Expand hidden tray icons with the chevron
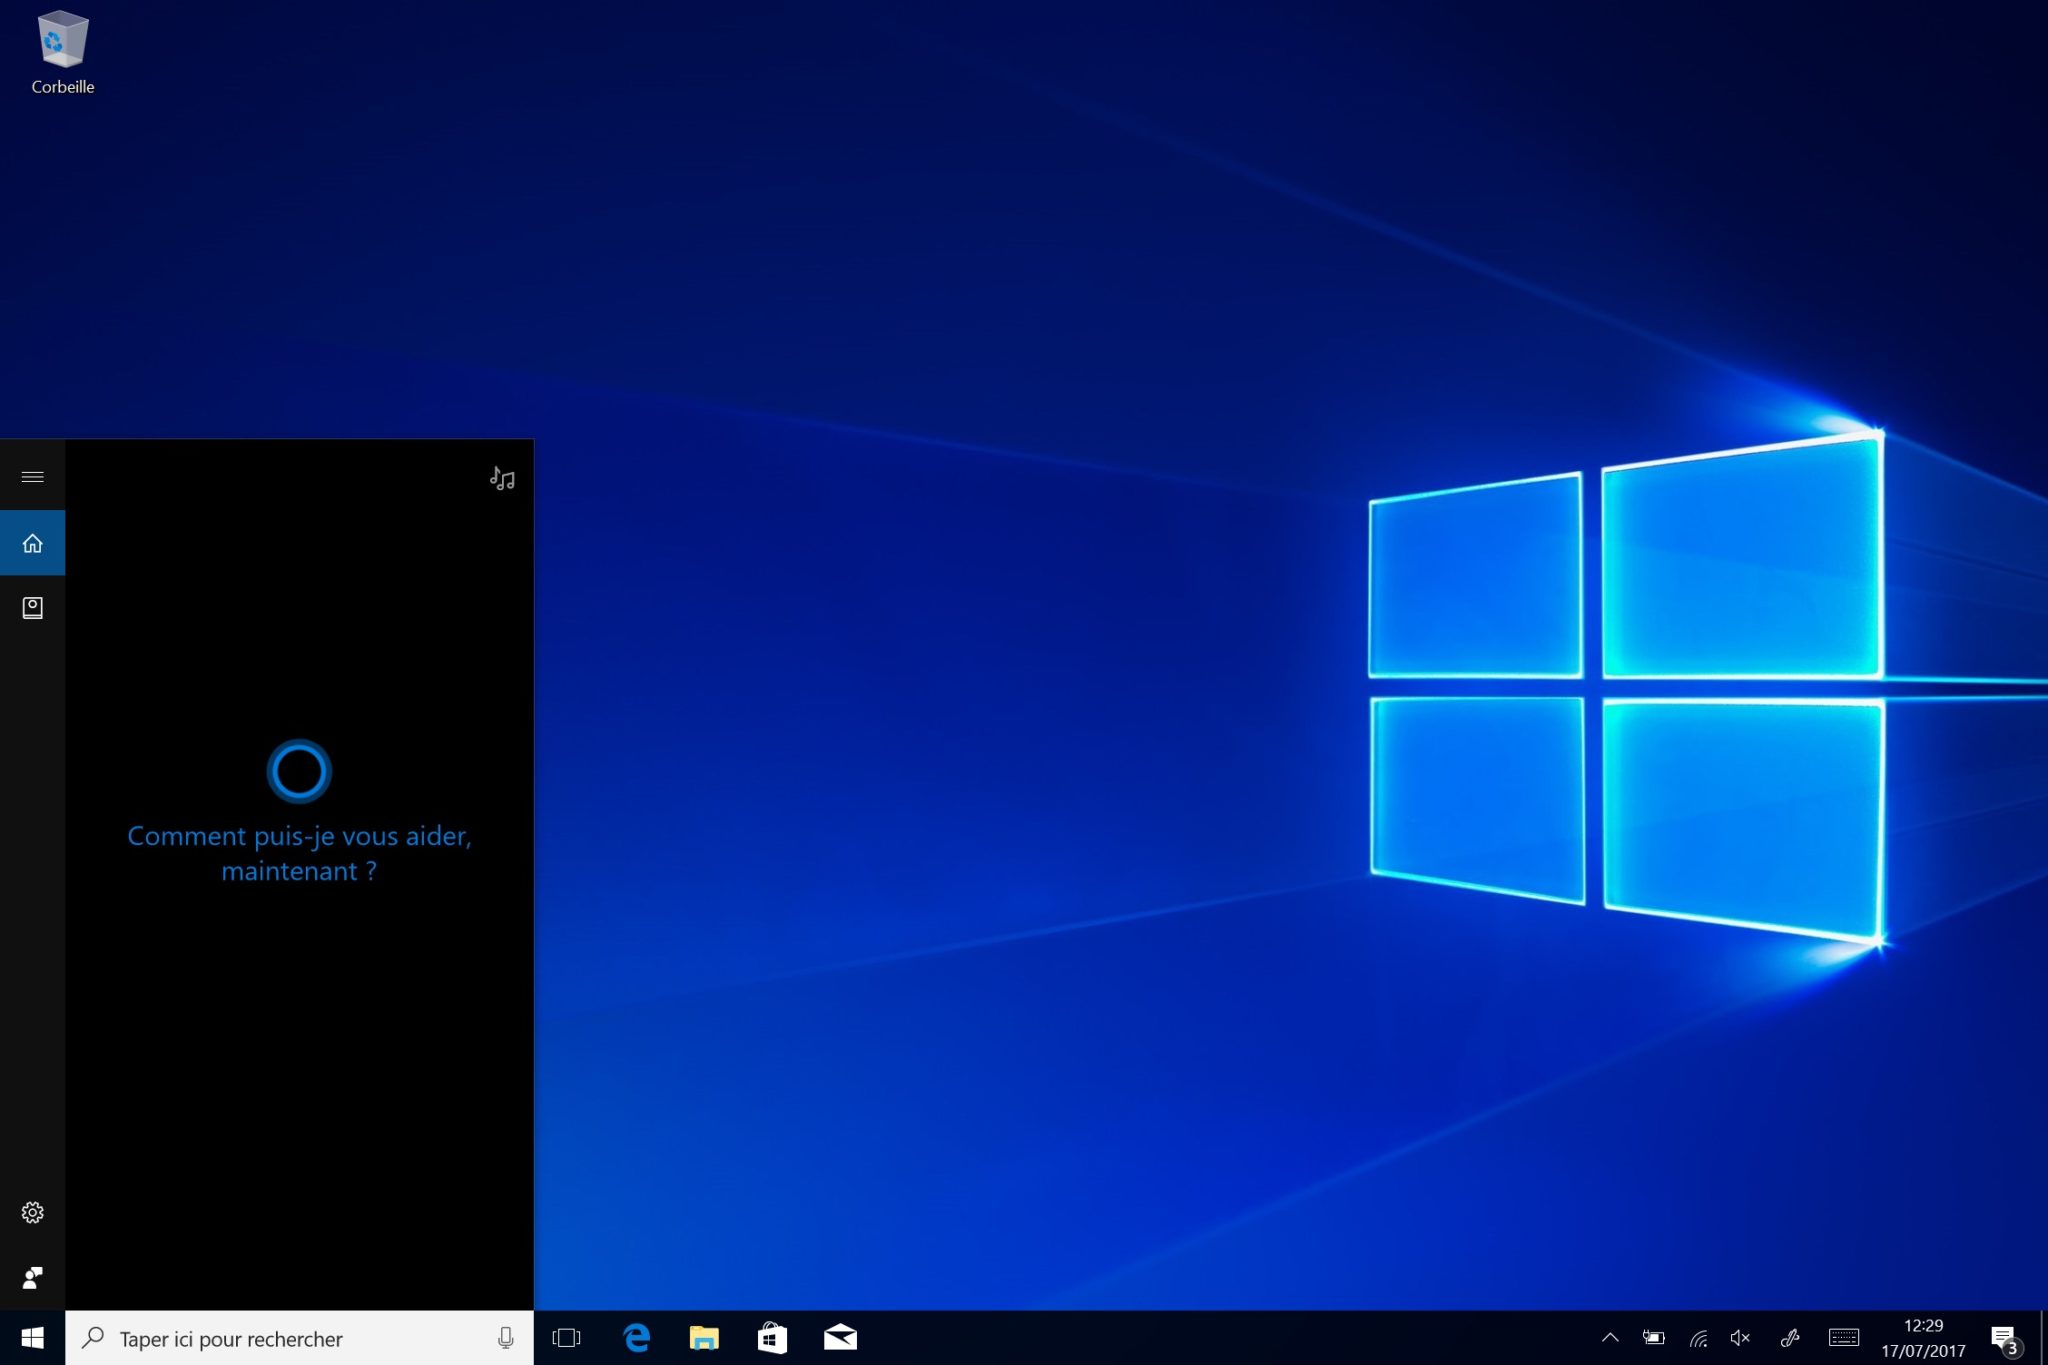2048x1365 pixels. click(1611, 1337)
